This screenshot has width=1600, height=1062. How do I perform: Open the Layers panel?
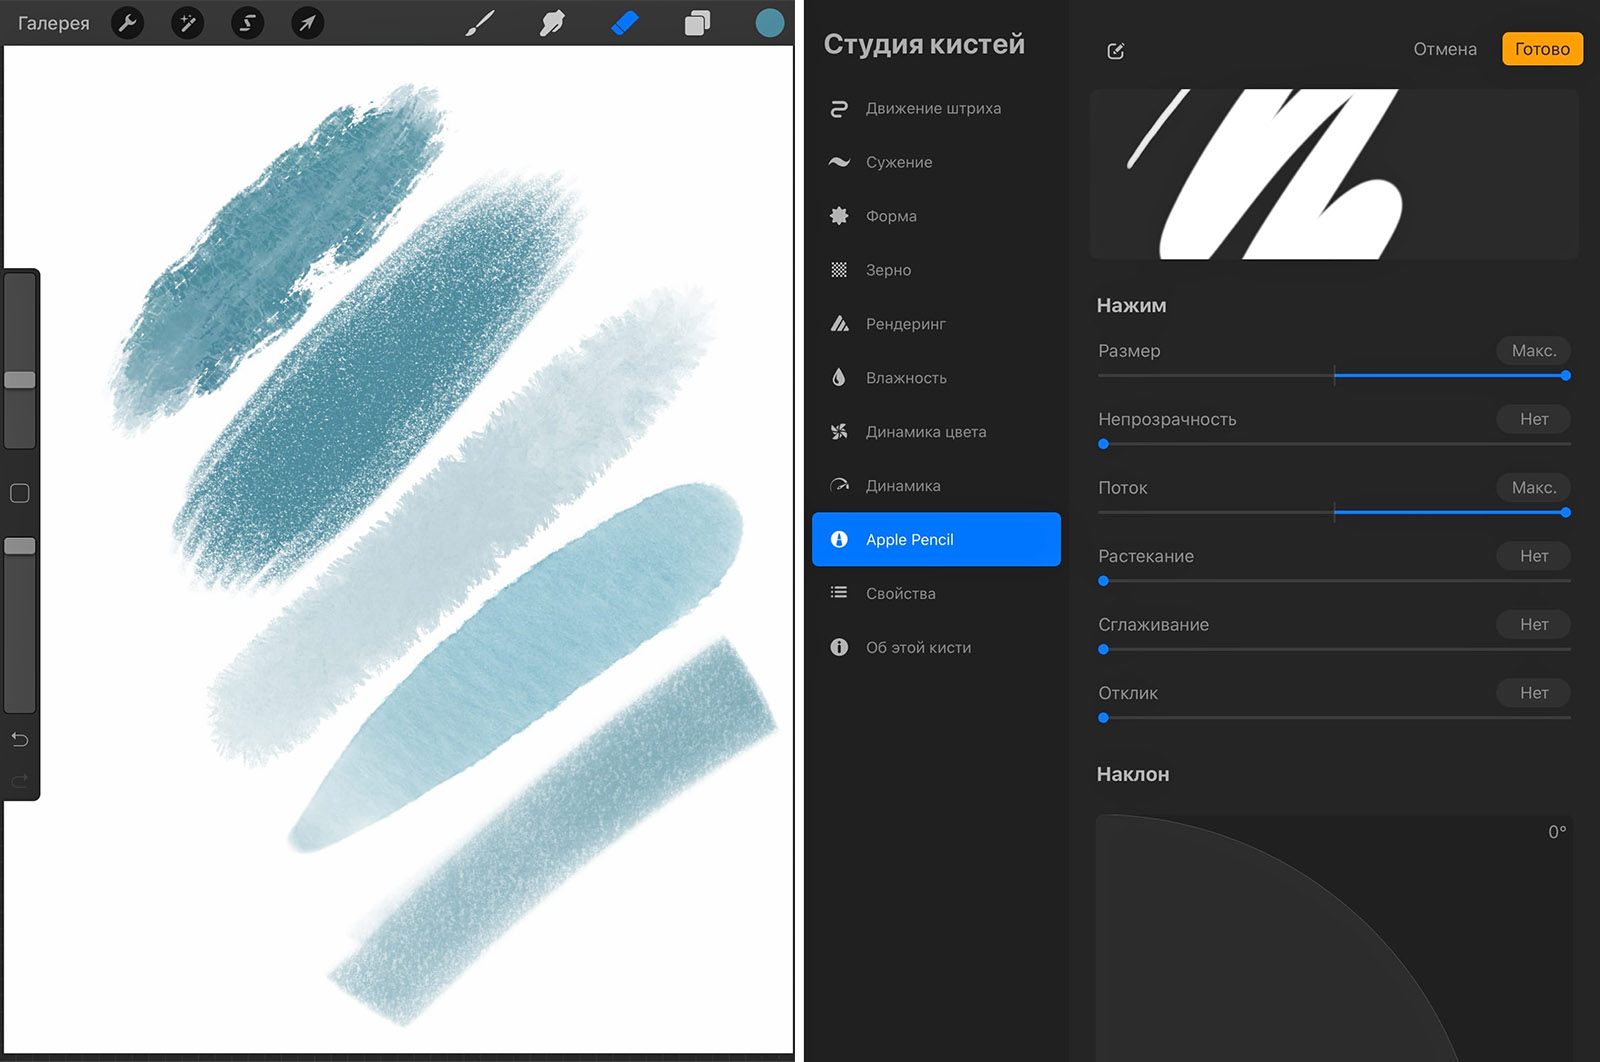[697, 23]
